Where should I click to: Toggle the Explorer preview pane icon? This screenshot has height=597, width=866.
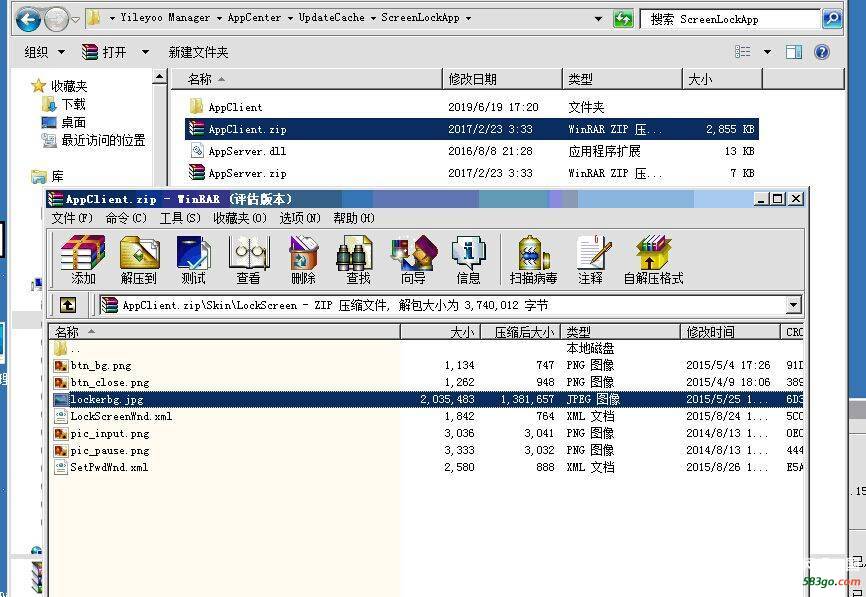coord(794,52)
